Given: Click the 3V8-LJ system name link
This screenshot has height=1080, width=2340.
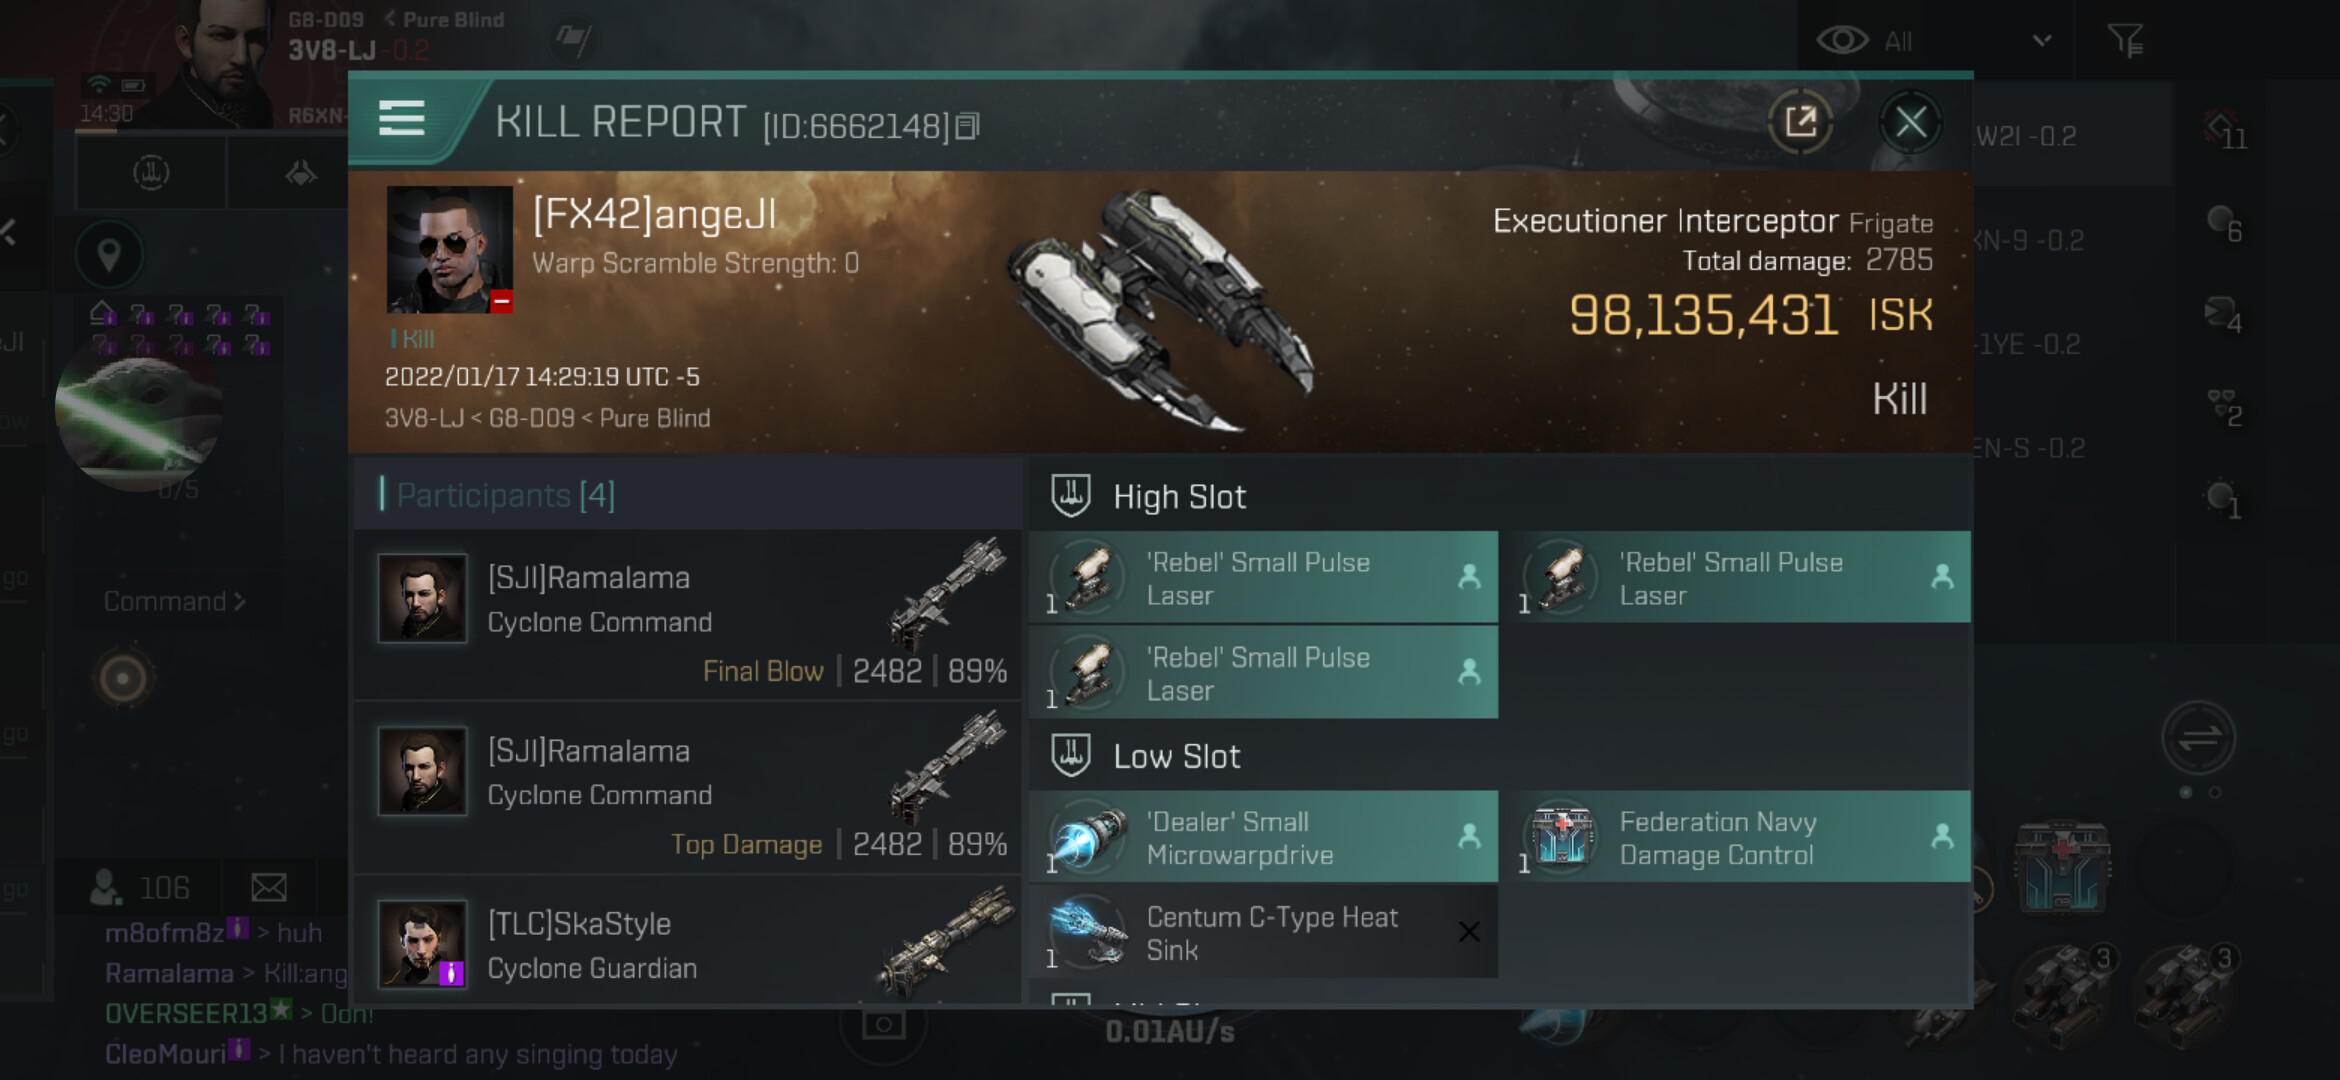Looking at the screenshot, I should [x=332, y=50].
